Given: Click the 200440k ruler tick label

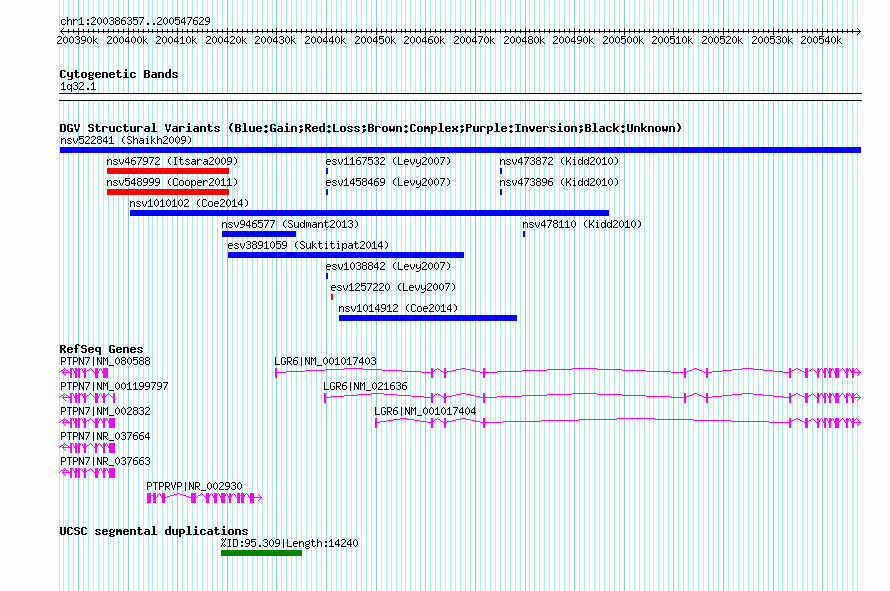Looking at the screenshot, I should pos(325,40).
